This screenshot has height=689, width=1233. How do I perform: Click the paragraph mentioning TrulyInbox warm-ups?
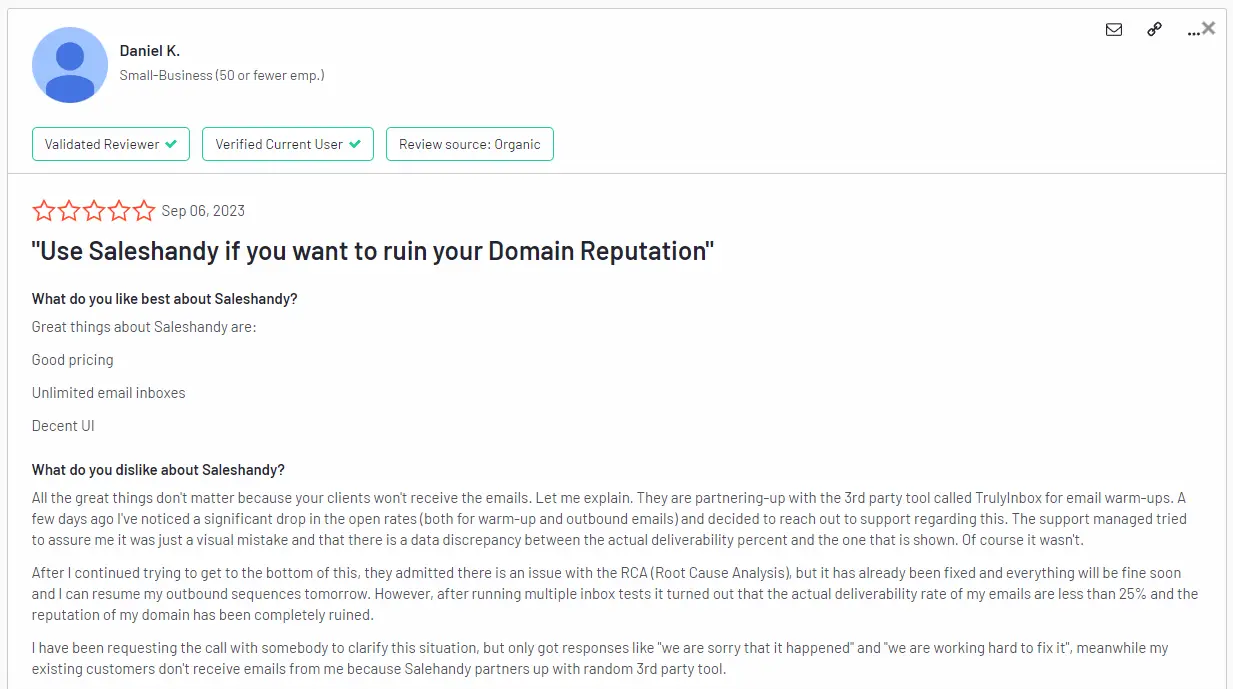(x=609, y=519)
